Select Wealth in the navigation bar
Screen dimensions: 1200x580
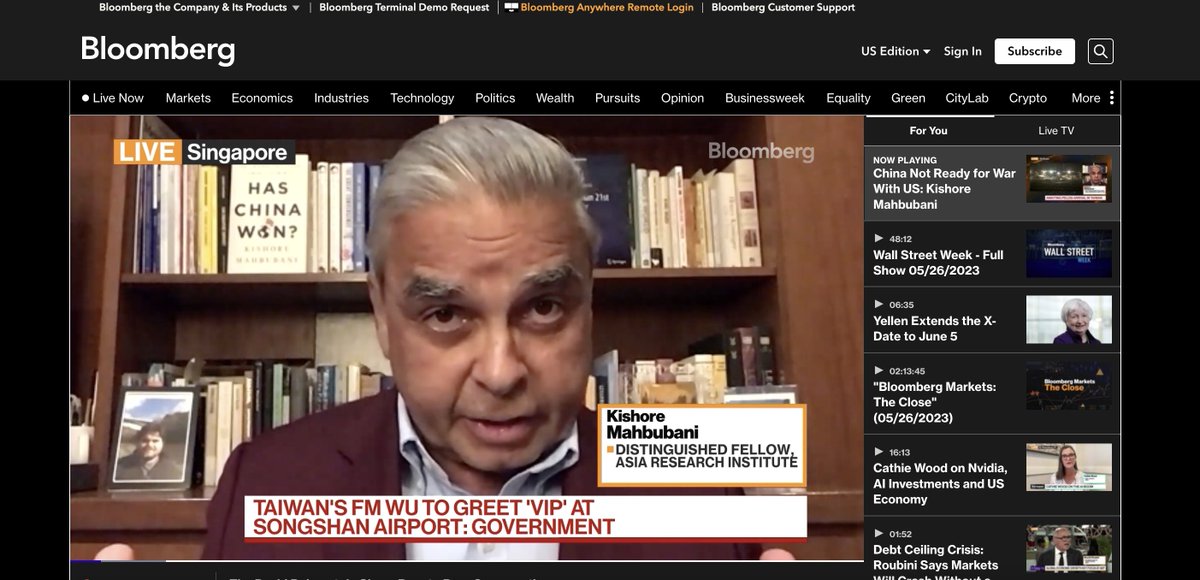[555, 98]
